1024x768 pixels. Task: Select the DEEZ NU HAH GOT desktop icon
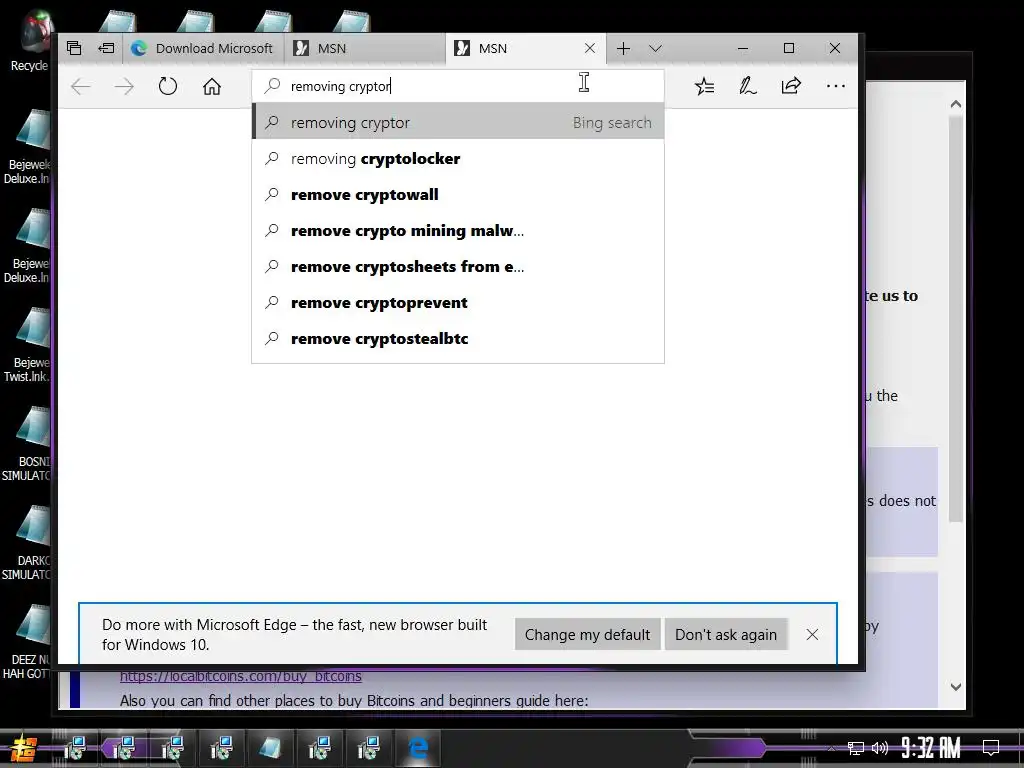(29, 643)
